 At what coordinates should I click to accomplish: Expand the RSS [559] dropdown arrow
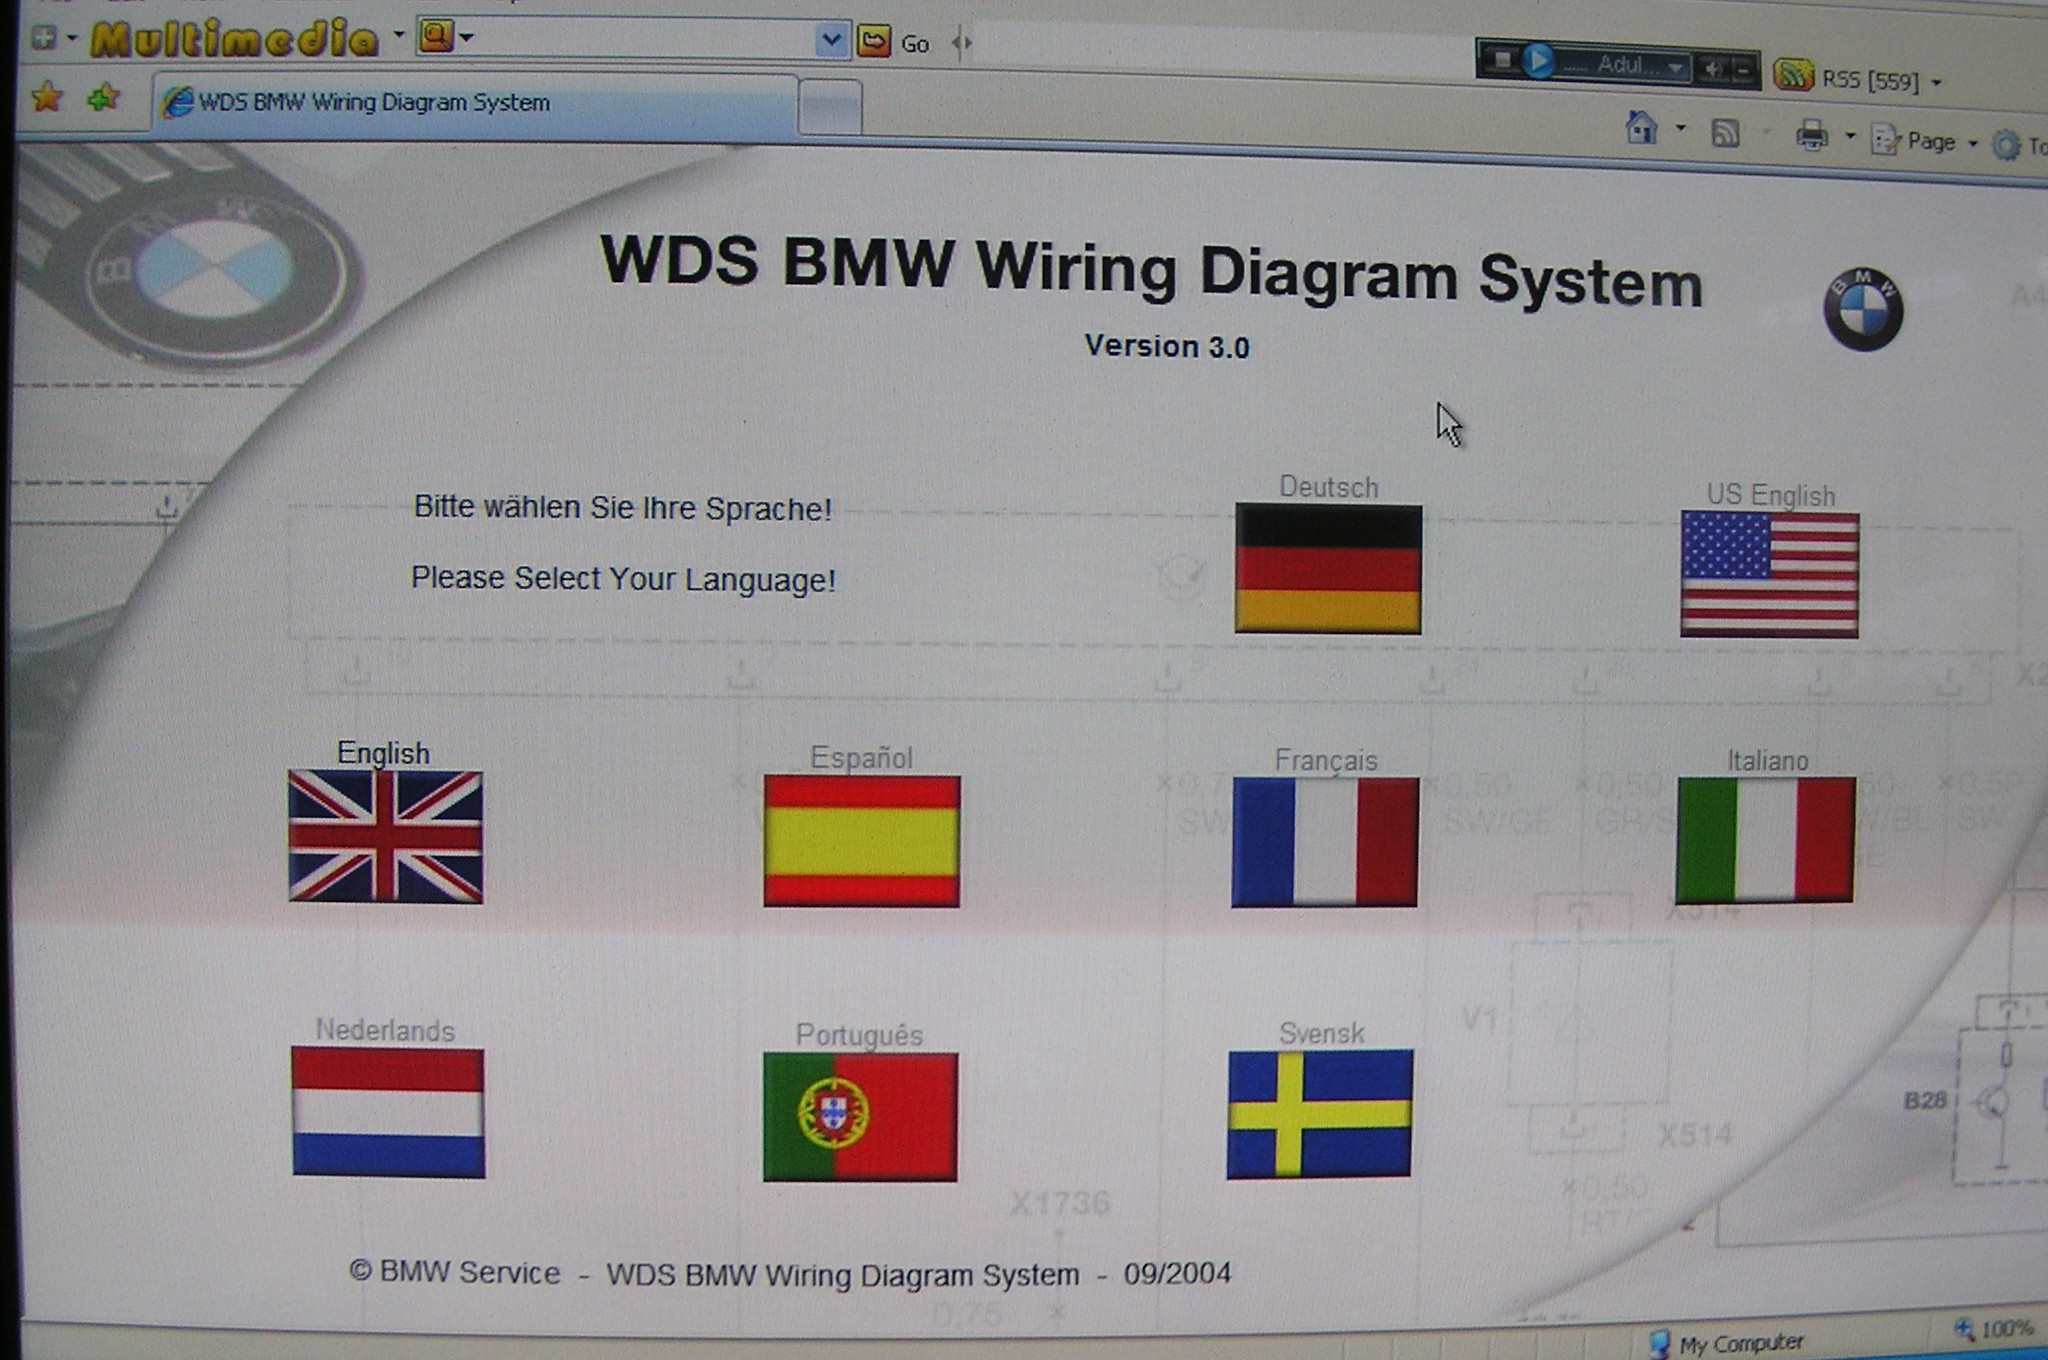click(x=1937, y=82)
